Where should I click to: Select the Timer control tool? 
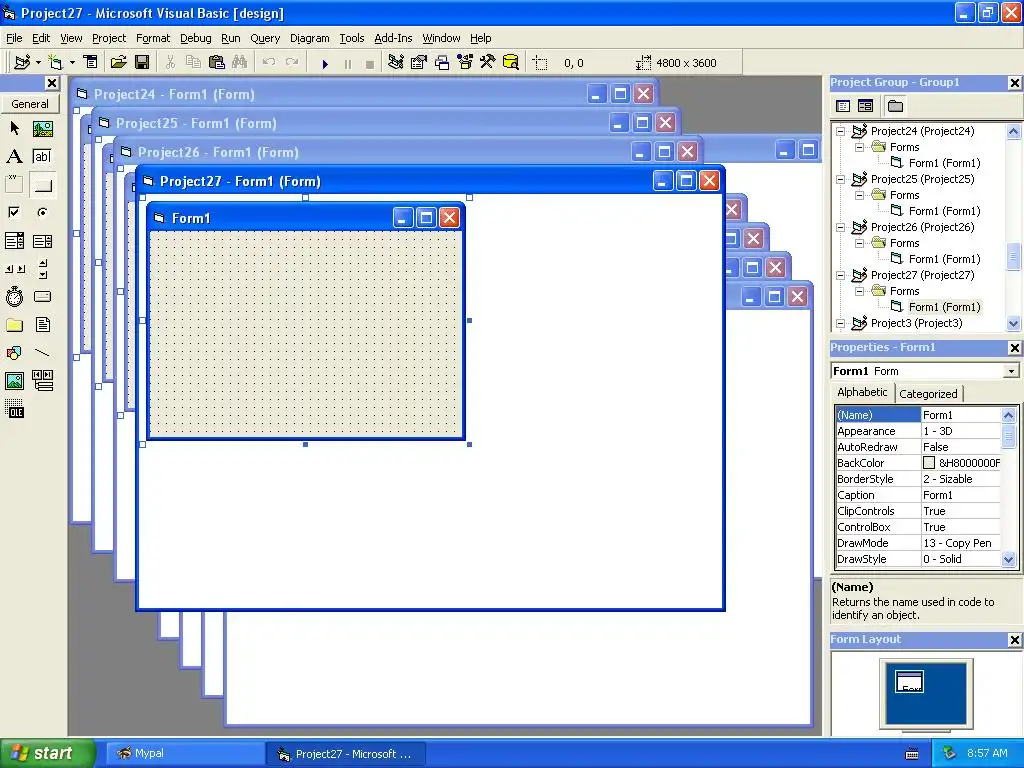coord(14,296)
